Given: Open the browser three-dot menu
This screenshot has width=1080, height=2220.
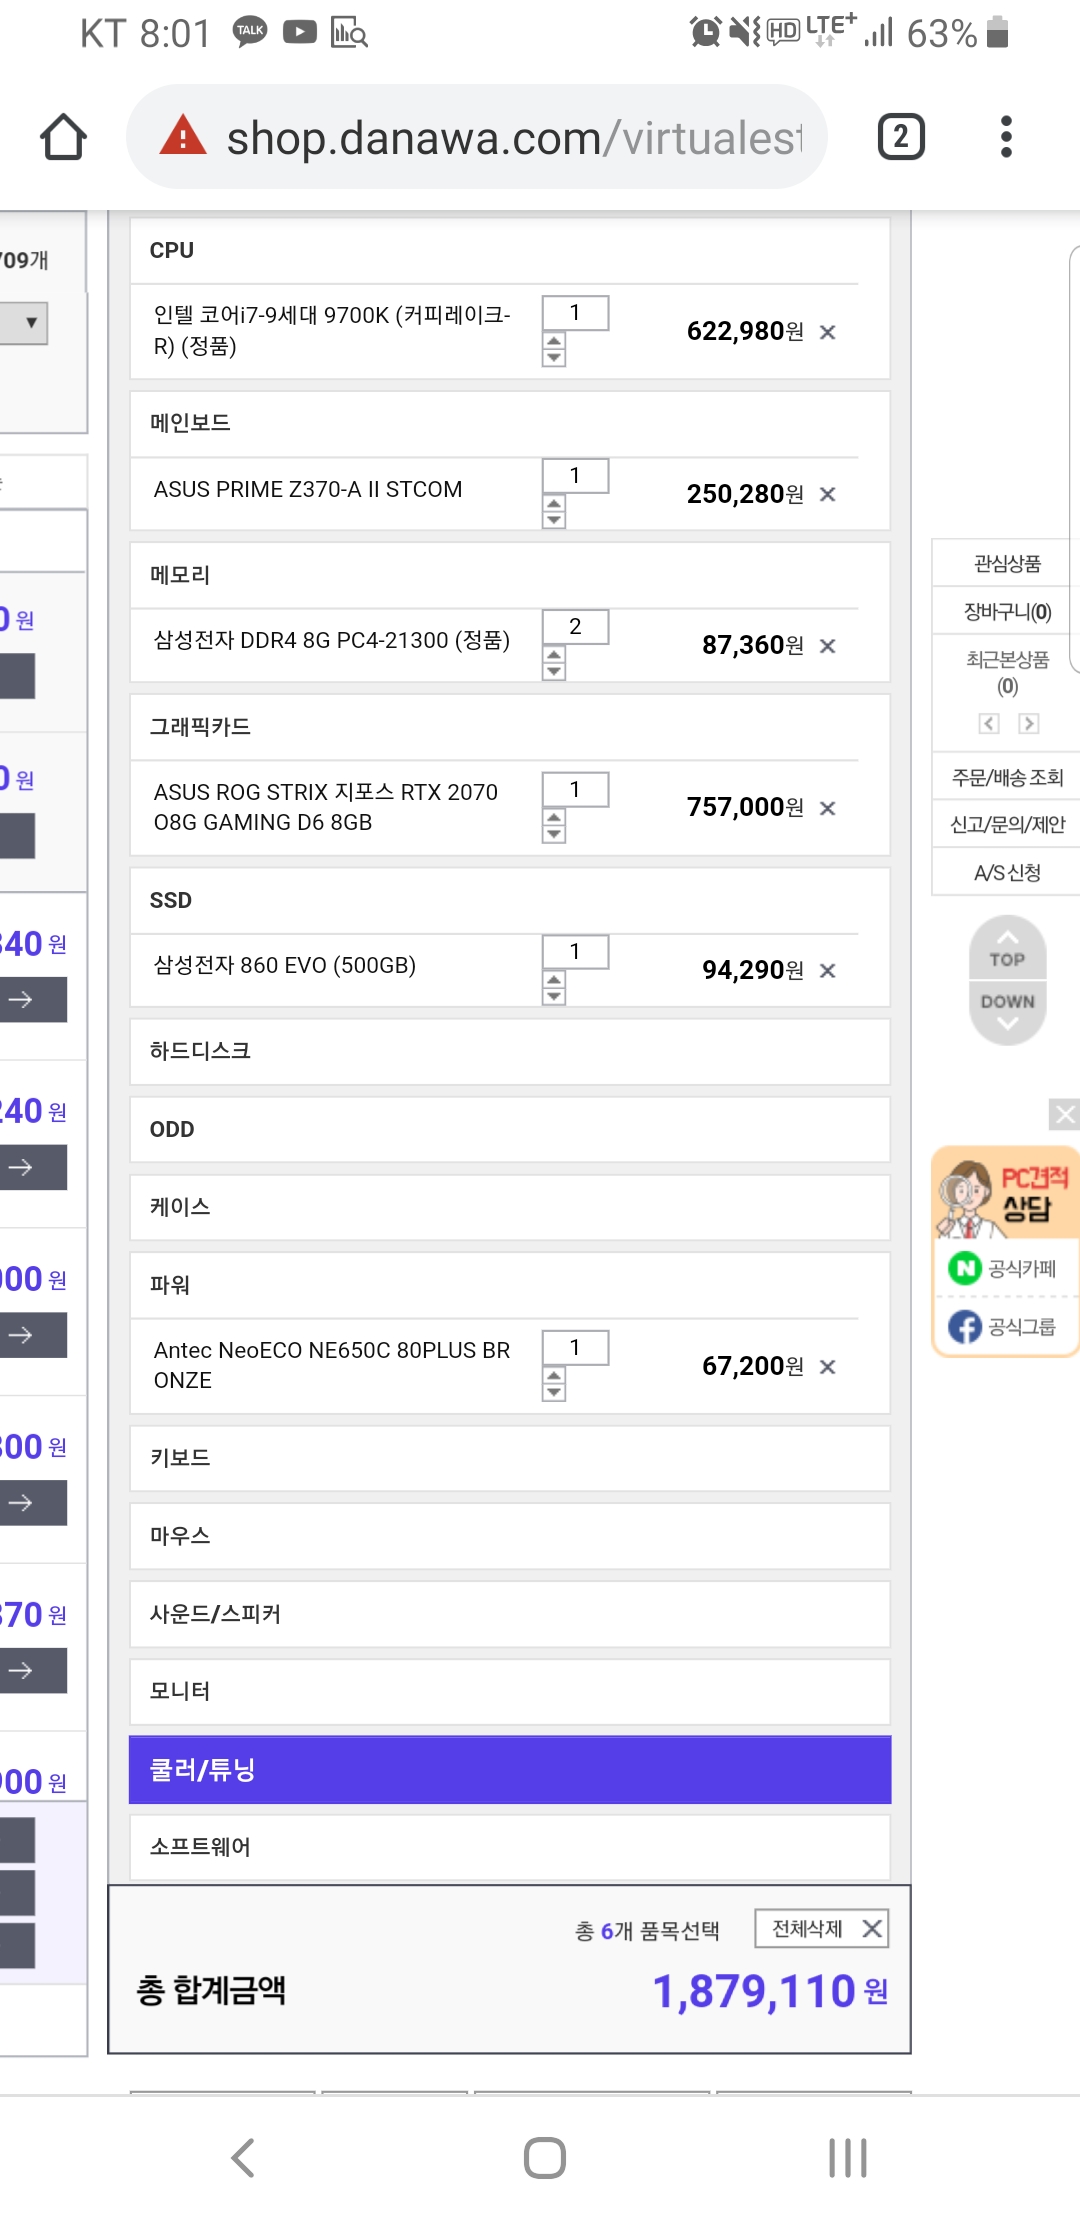Looking at the screenshot, I should (x=1006, y=137).
